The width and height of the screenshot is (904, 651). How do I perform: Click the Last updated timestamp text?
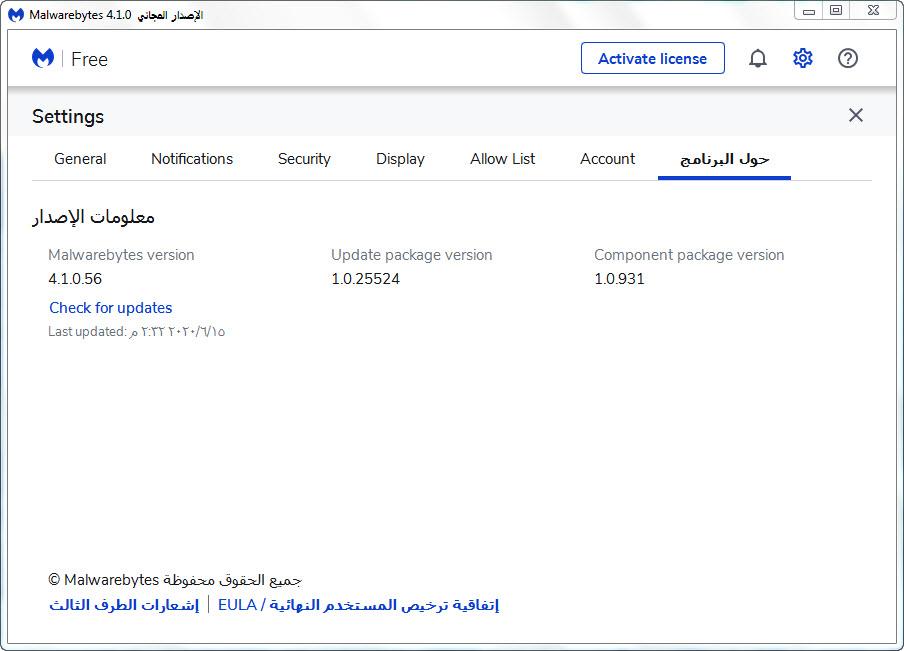[x=137, y=332]
